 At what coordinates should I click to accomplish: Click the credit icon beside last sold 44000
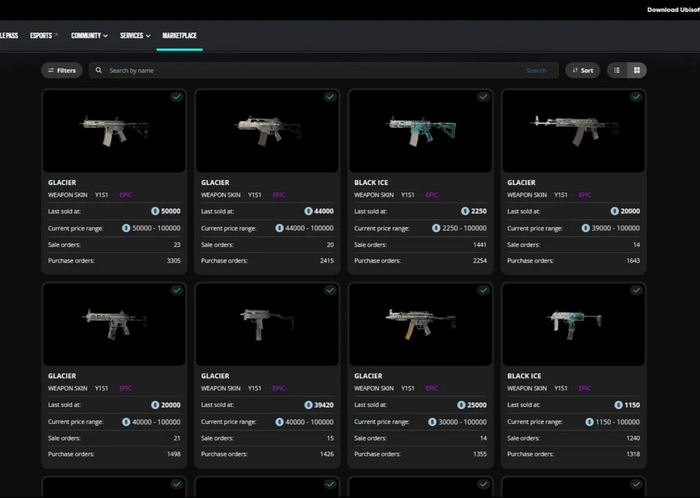click(x=308, y=211)
